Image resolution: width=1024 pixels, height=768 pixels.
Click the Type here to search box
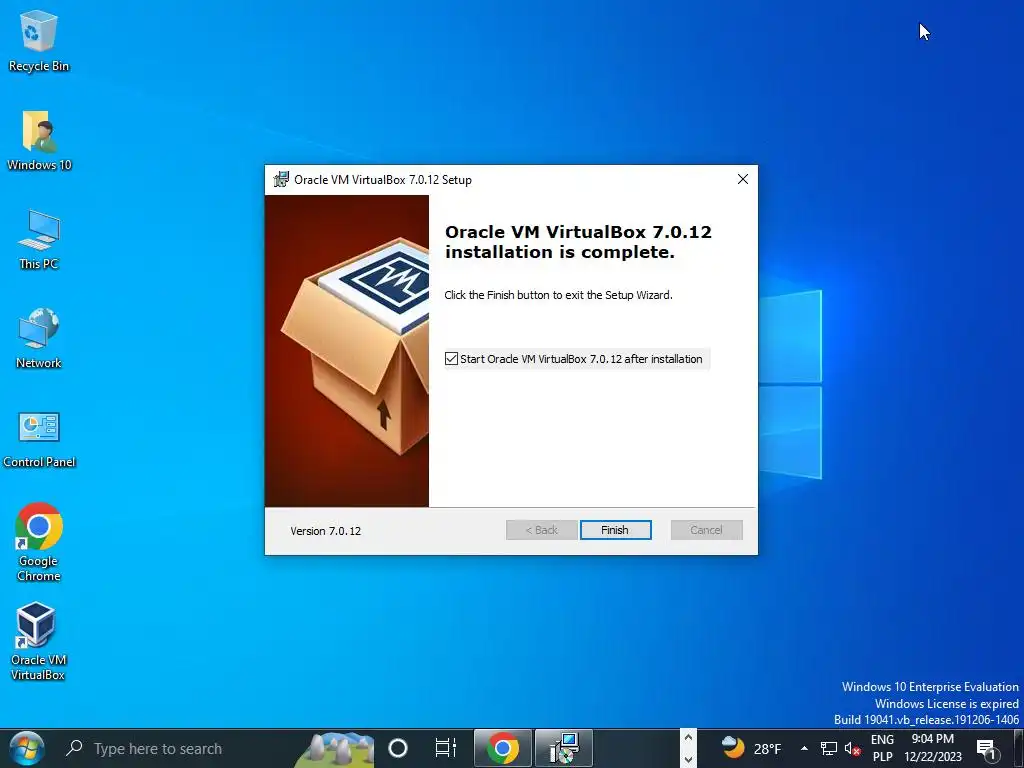(x=176, y=748)
